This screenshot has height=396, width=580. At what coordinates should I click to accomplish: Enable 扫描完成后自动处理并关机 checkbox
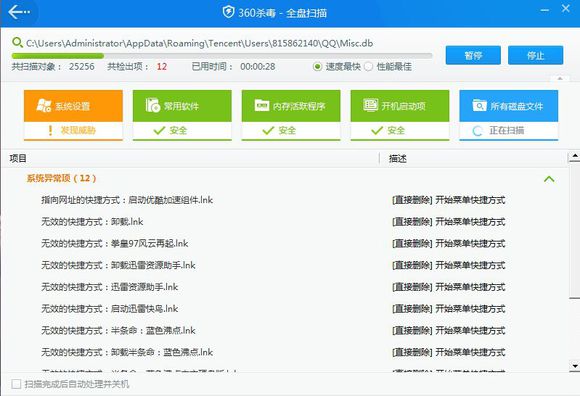tap(16, 384)
